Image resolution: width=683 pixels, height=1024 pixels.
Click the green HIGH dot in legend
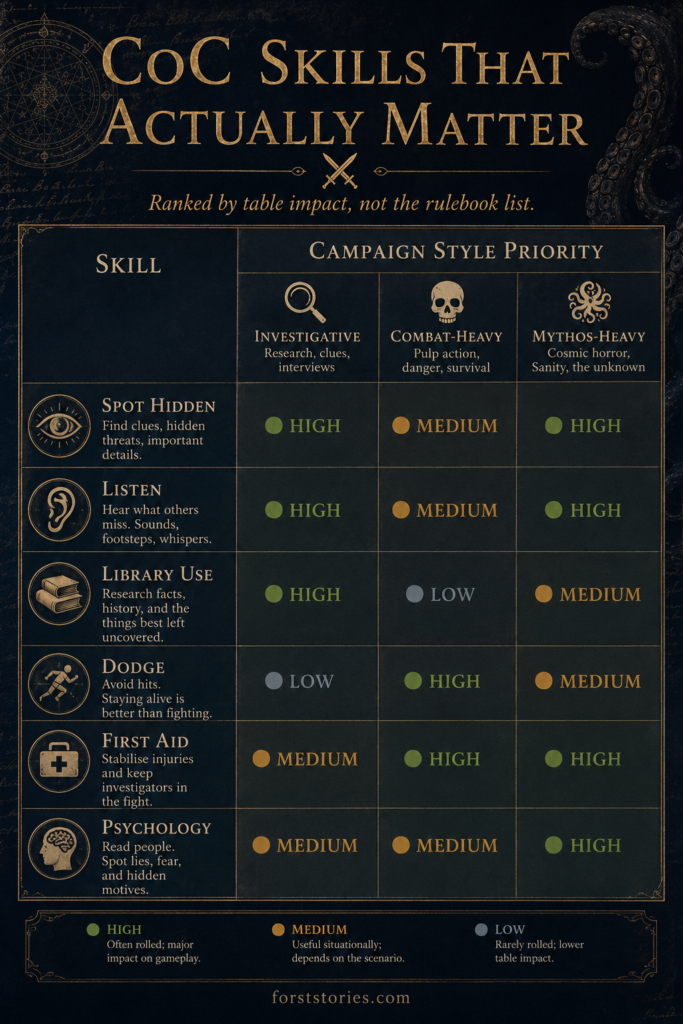[93, 929]
